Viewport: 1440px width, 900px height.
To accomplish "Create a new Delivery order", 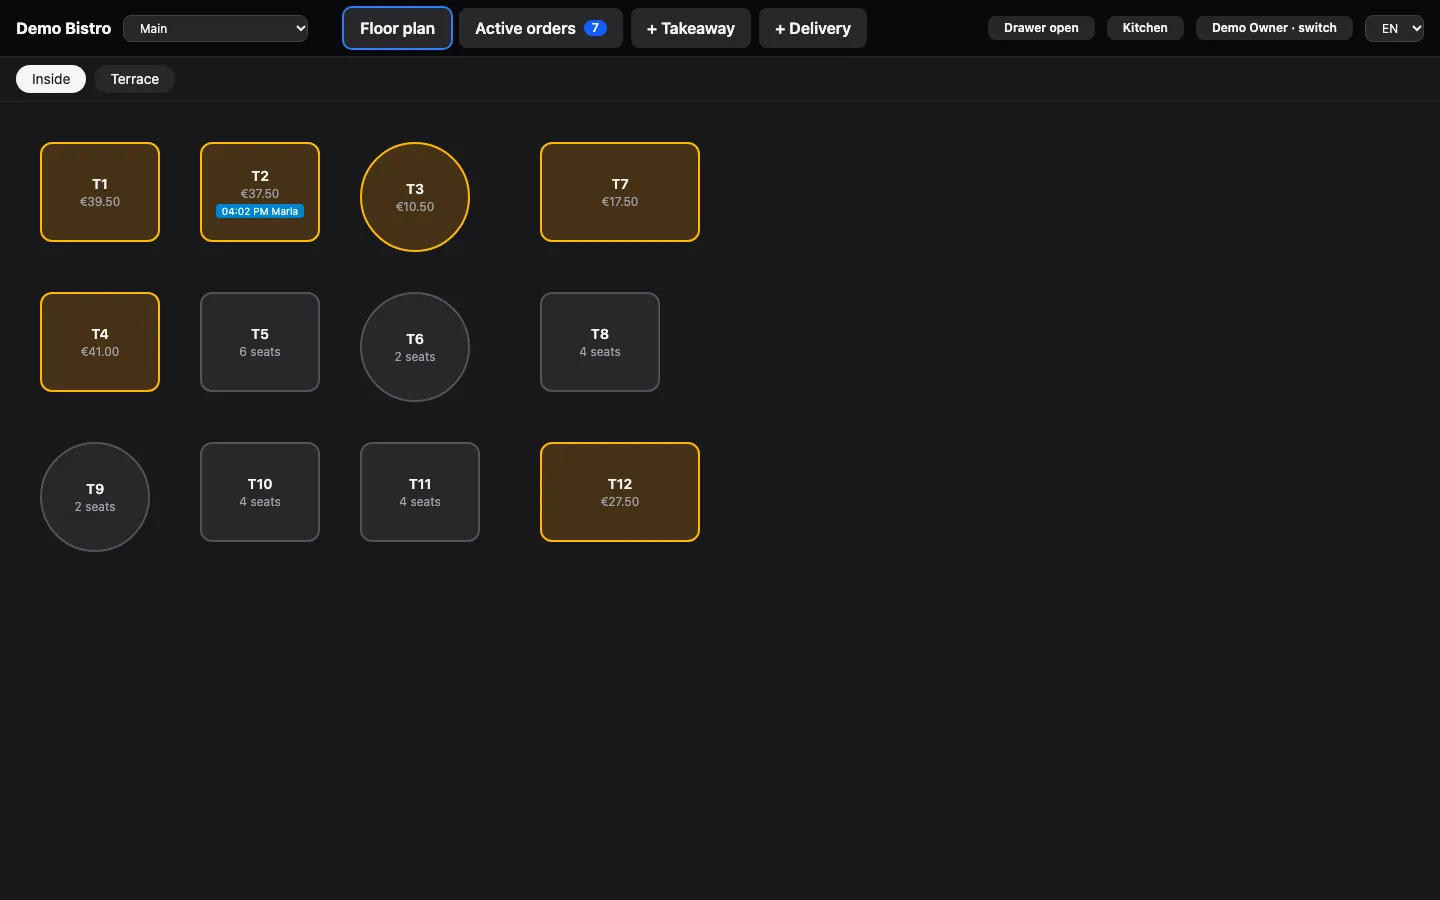I will click(x=812, y=28).
